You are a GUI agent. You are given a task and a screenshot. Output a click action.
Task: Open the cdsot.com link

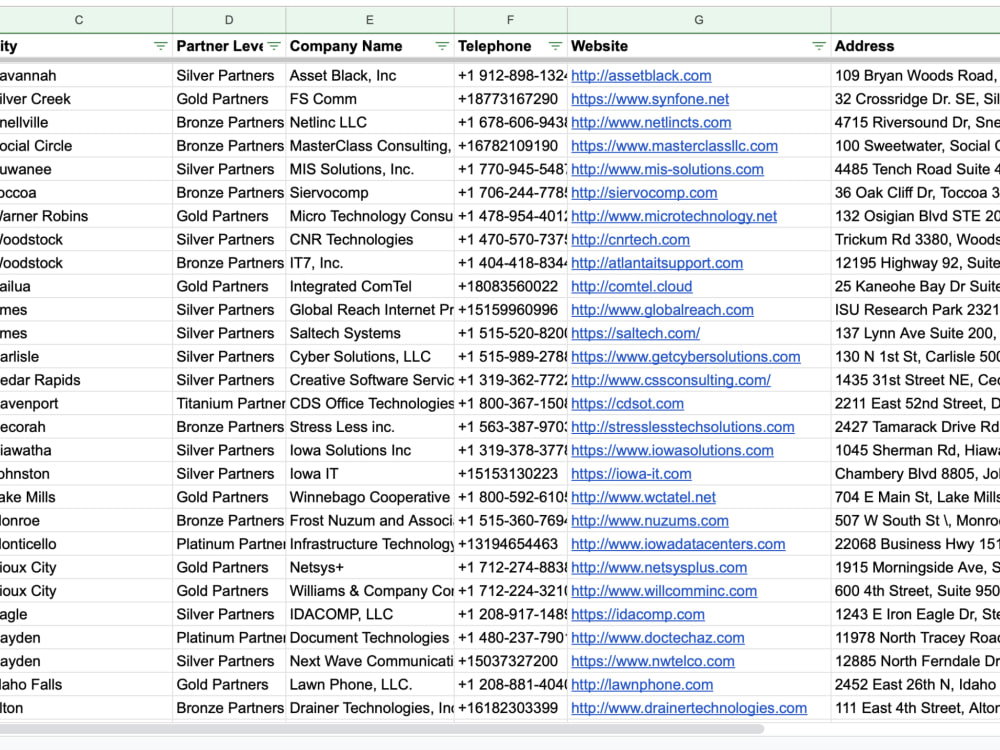[628, 404]
